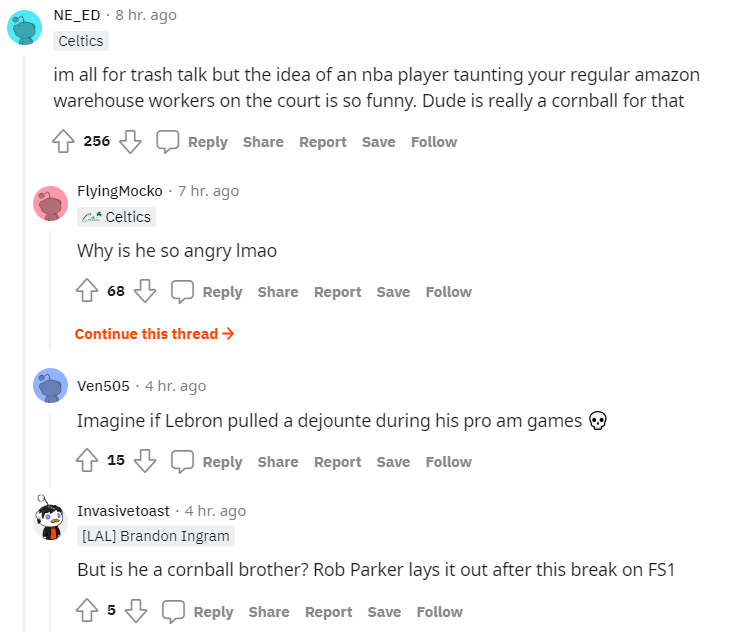The width and height of the screenshot is (735, 632).
Task: Upvote NE_ED's comment with 256 points
Action: coord(63,141)
